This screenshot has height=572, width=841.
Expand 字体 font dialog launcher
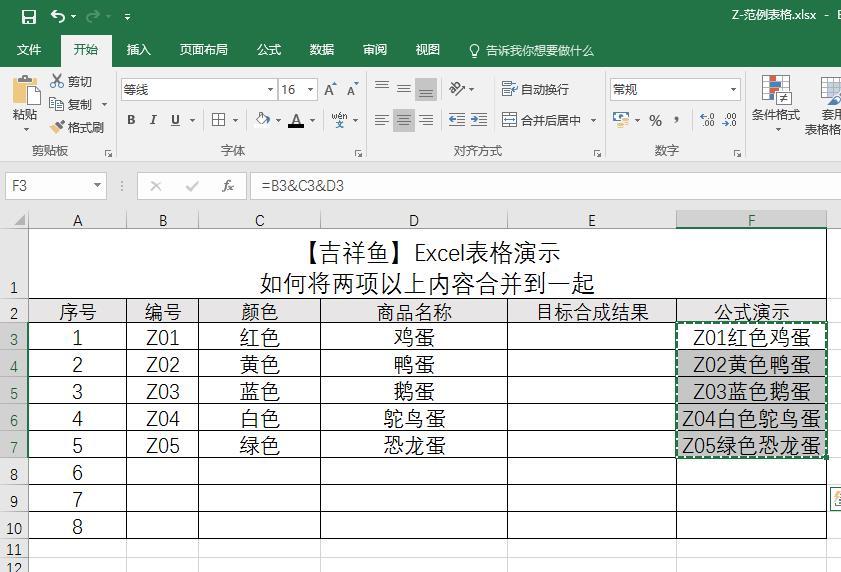coord(358,154)
